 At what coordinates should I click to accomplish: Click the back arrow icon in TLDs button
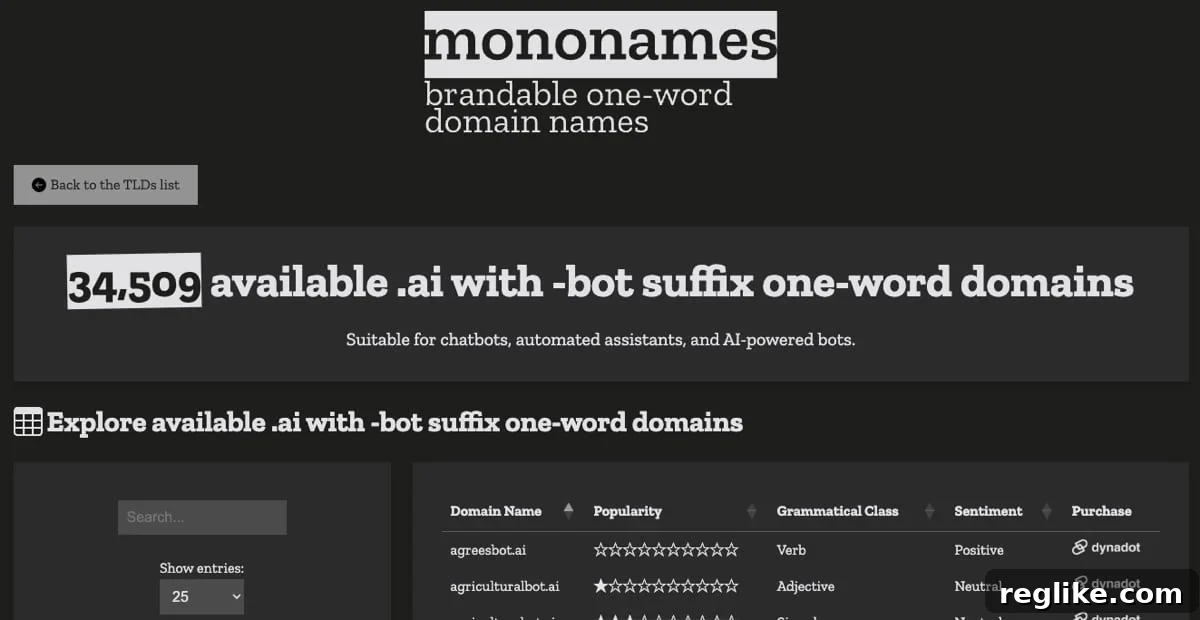(39, 185)
